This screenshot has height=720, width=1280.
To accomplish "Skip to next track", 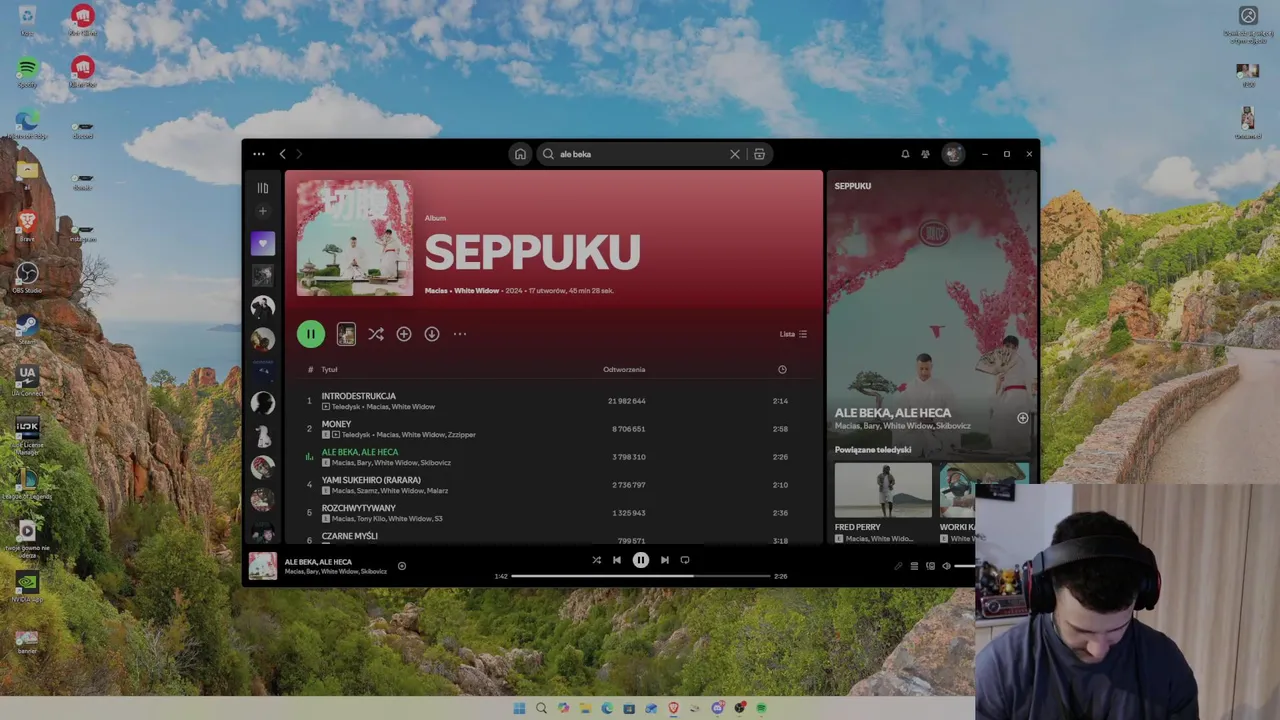I will (x=665, y=560).
